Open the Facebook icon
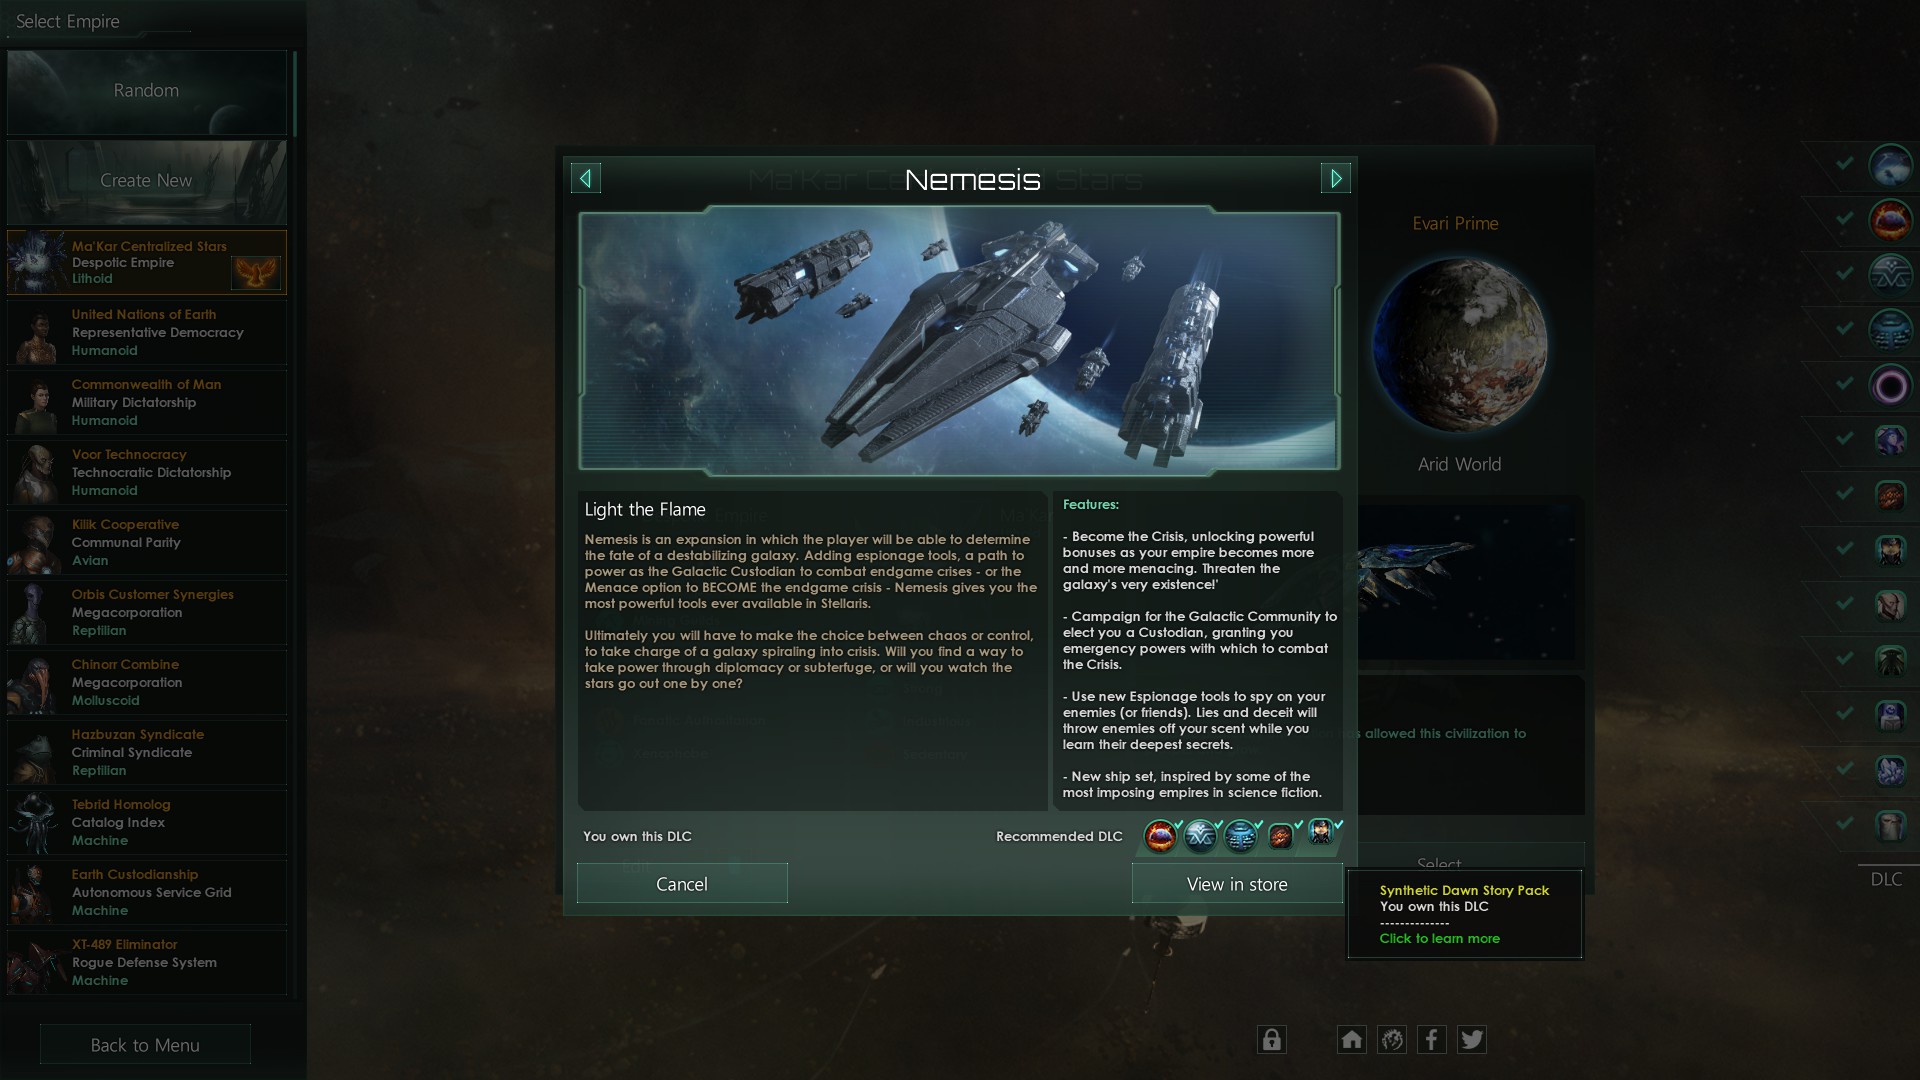 click(x=1431, y=1040)
